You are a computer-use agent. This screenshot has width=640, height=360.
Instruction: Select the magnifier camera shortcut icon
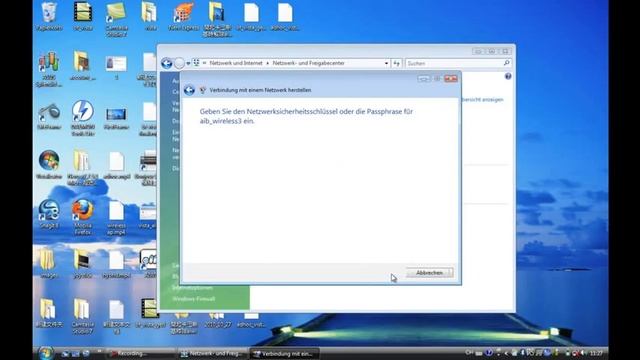tap(49, 116)
